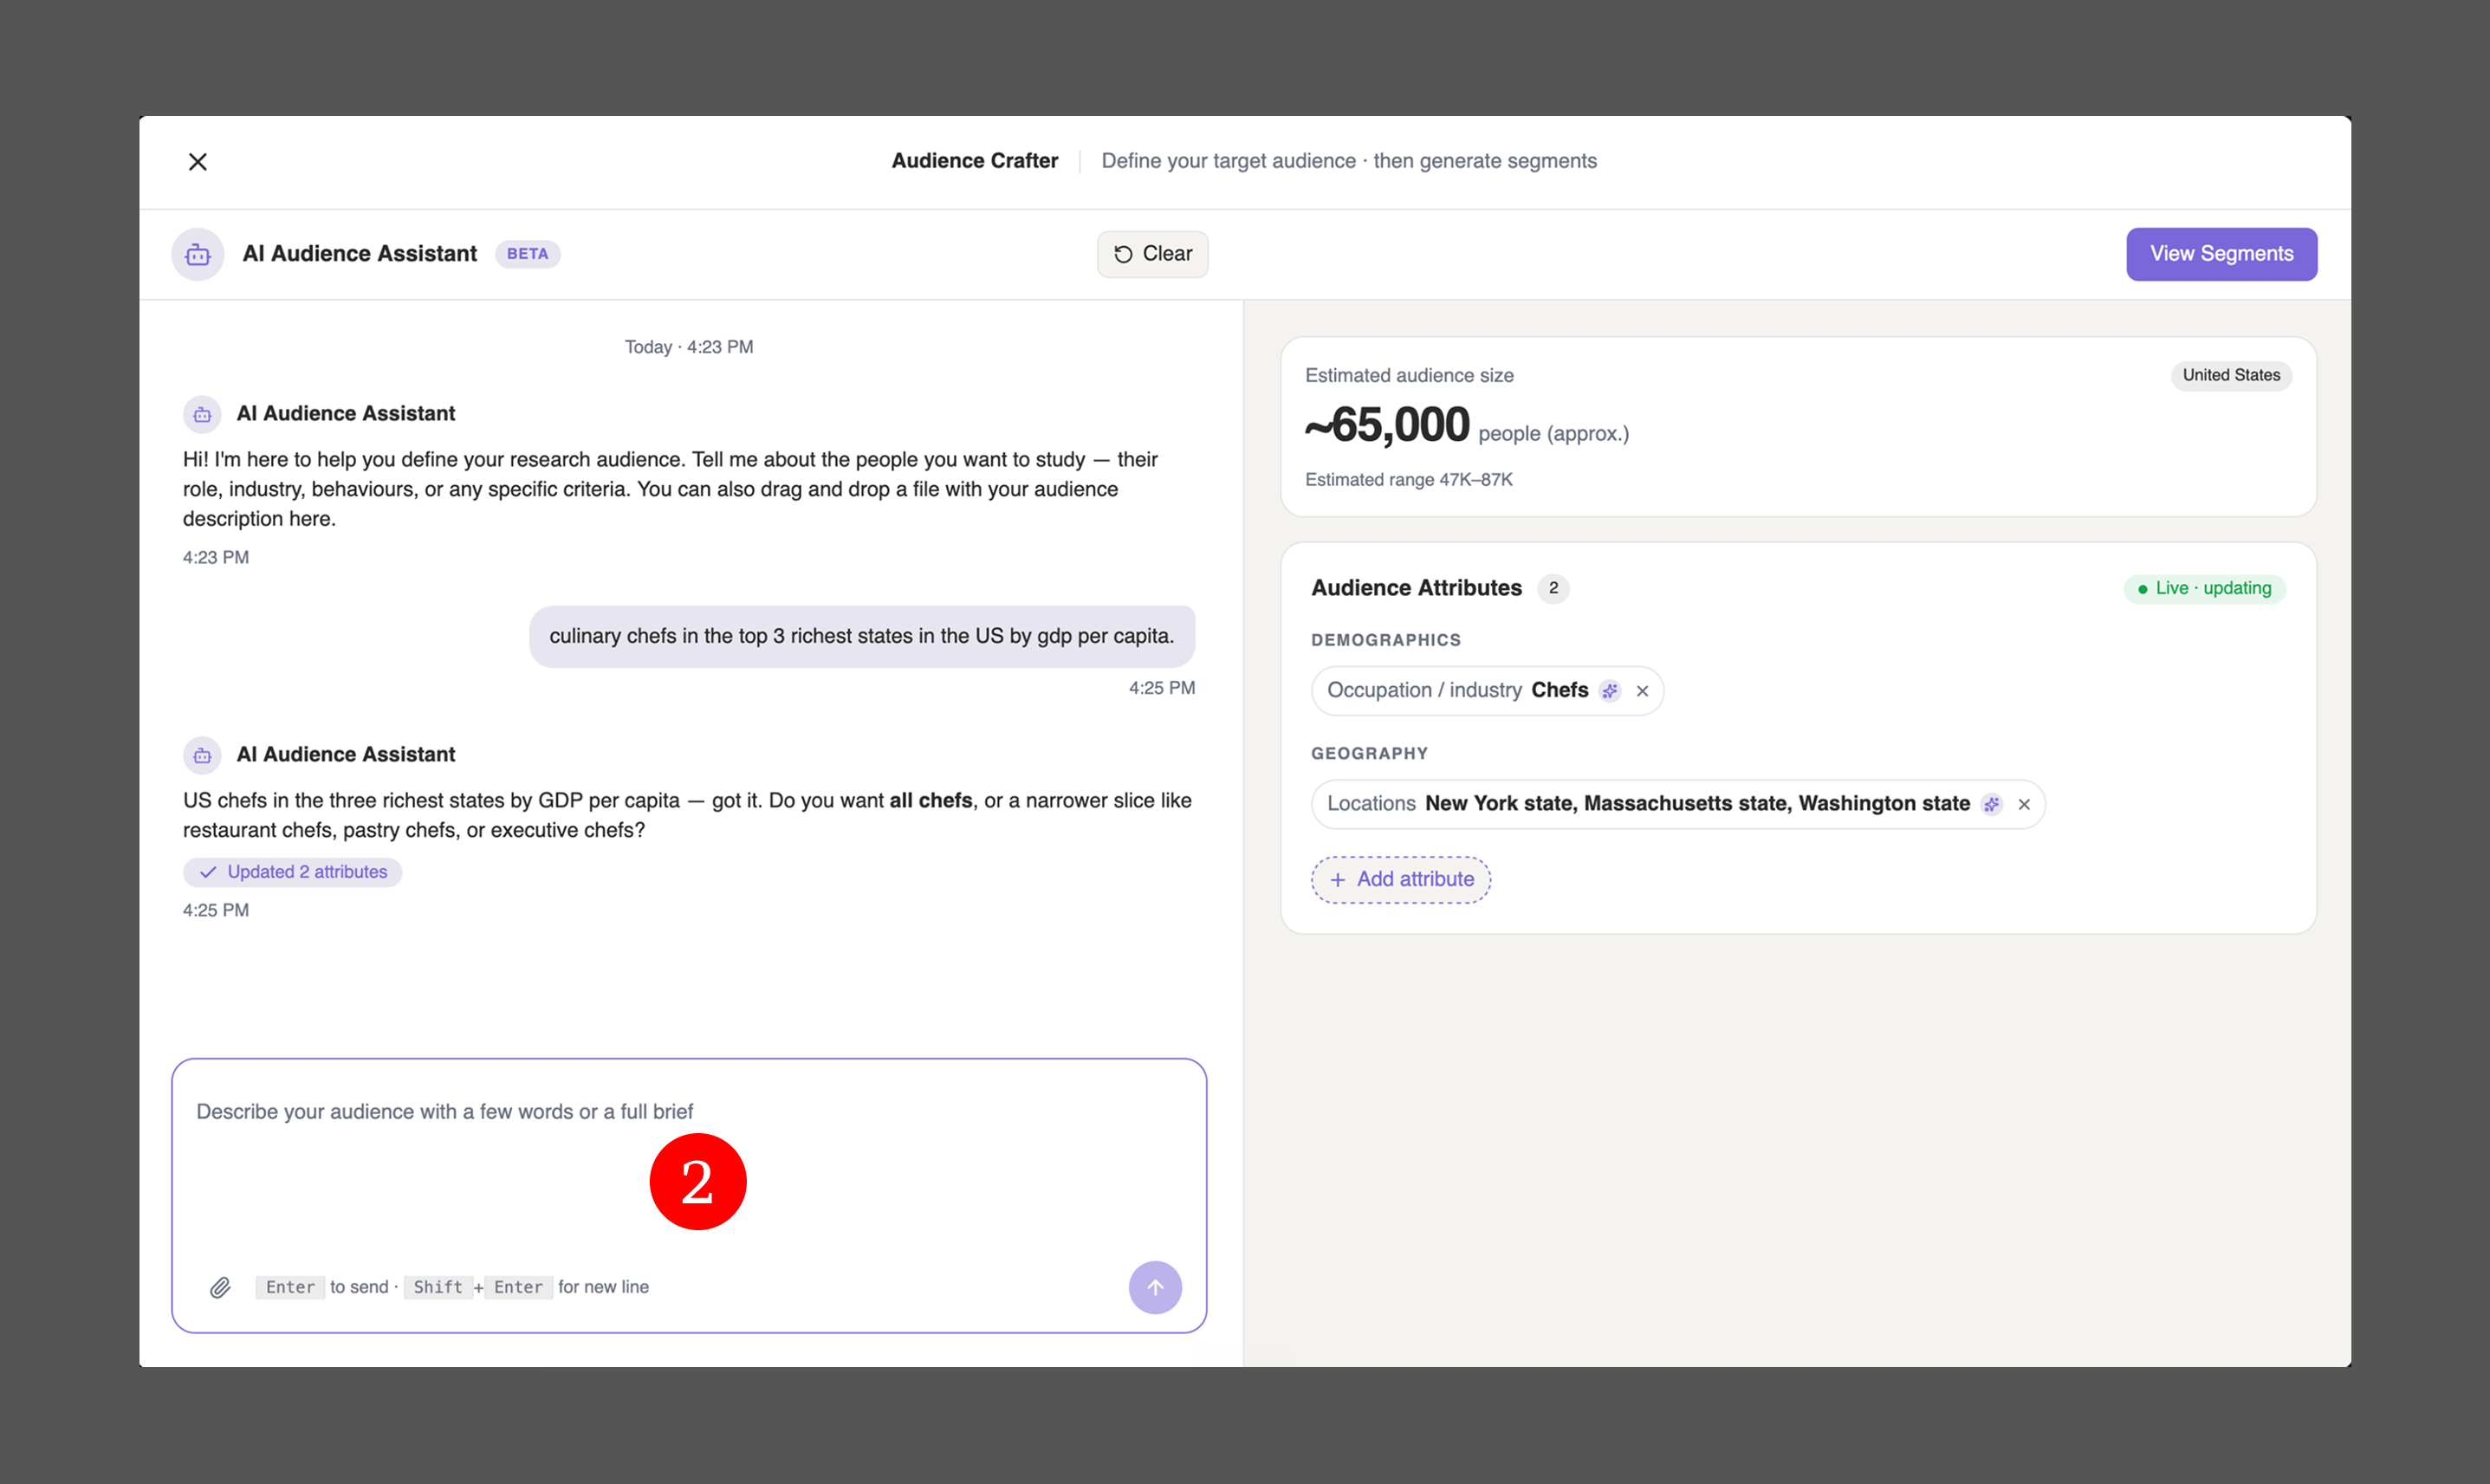Click the bold "all chefs" text in the reply
Screen dimensions: 2490x1484
tap(931, 801)
